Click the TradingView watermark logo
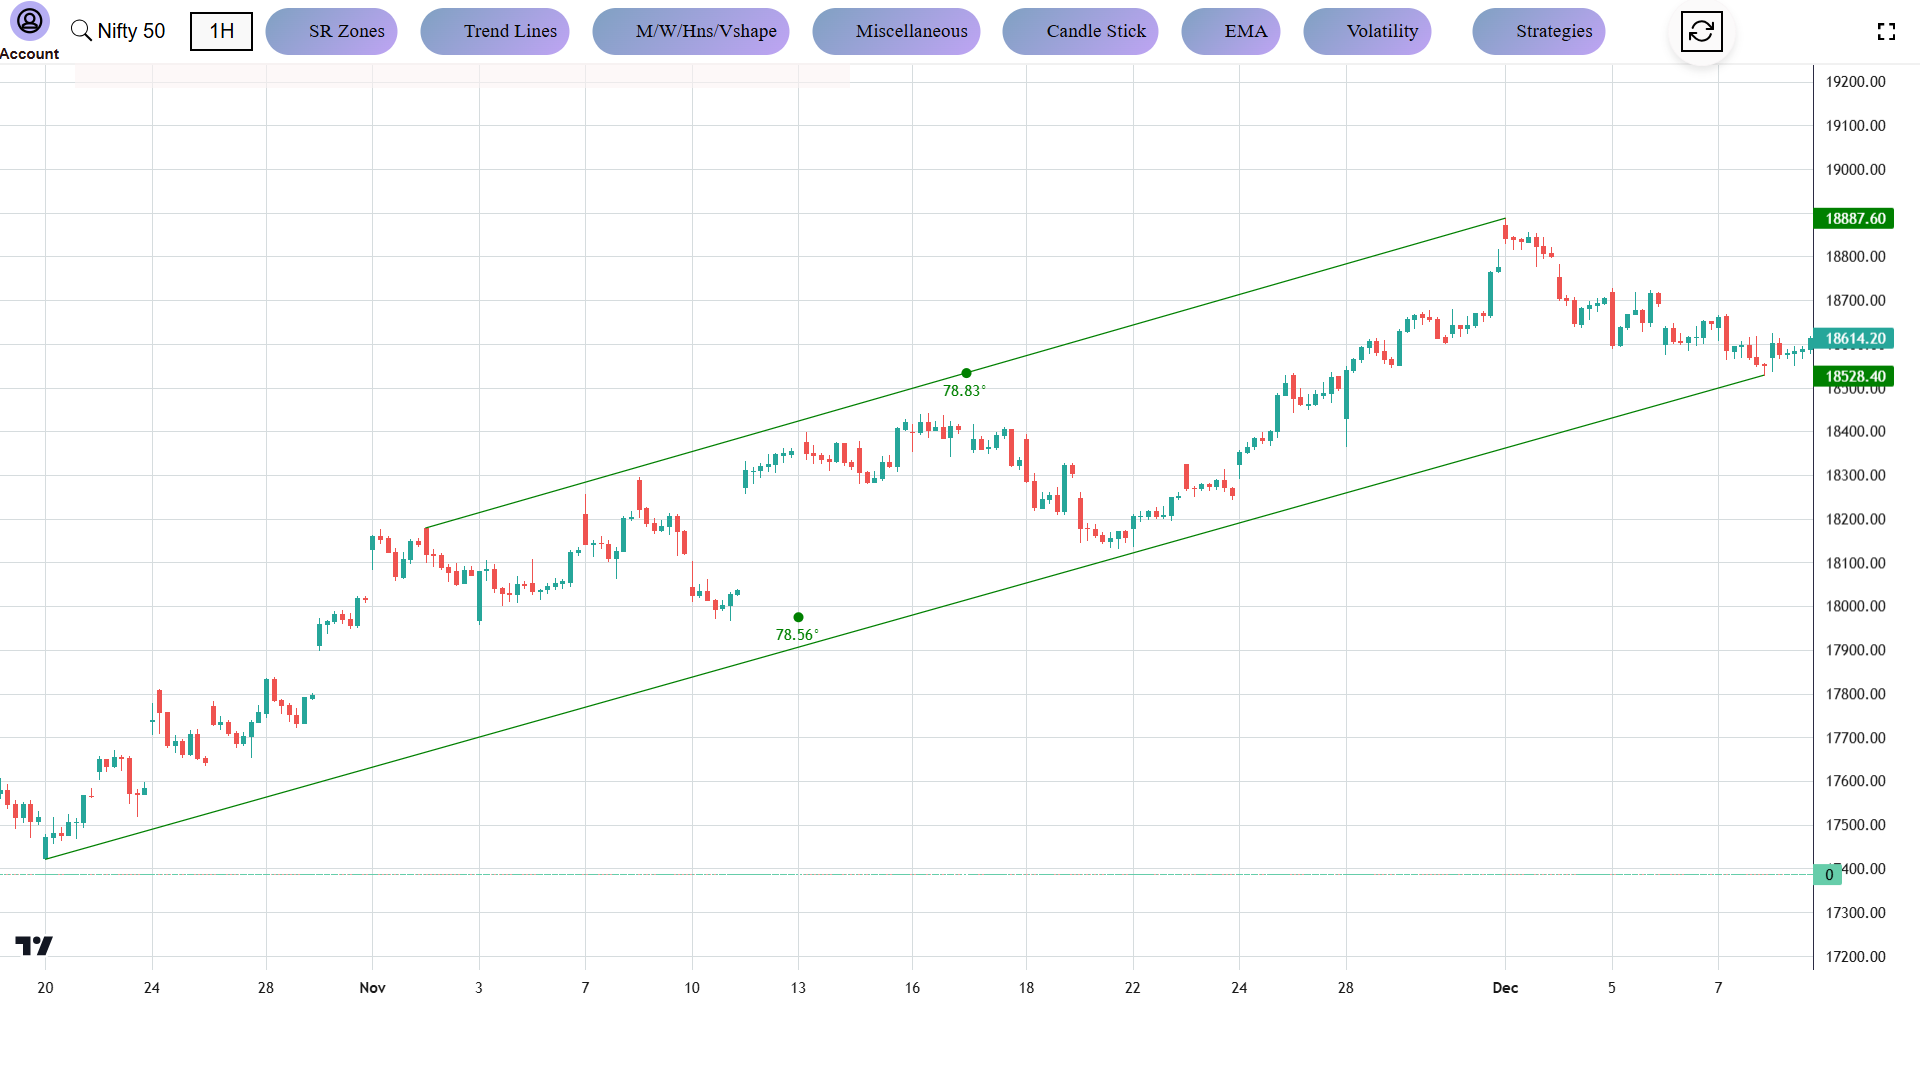 tap(33, 944)
